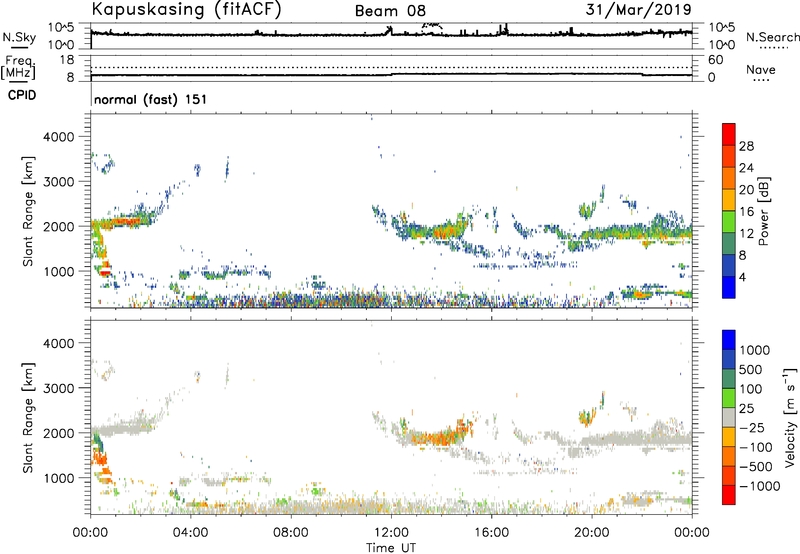Click the orange velocity patch near 14:00
This screenshot has height=554, width=800.
pyautogui.click(x=441, y=437)
